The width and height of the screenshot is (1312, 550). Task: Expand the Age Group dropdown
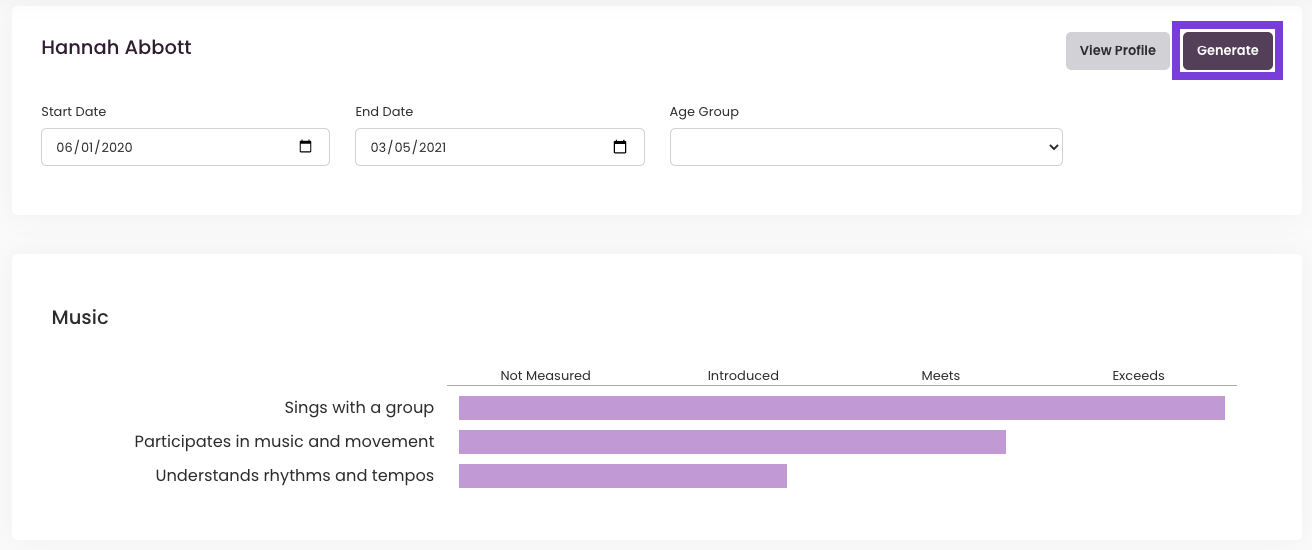866,147
